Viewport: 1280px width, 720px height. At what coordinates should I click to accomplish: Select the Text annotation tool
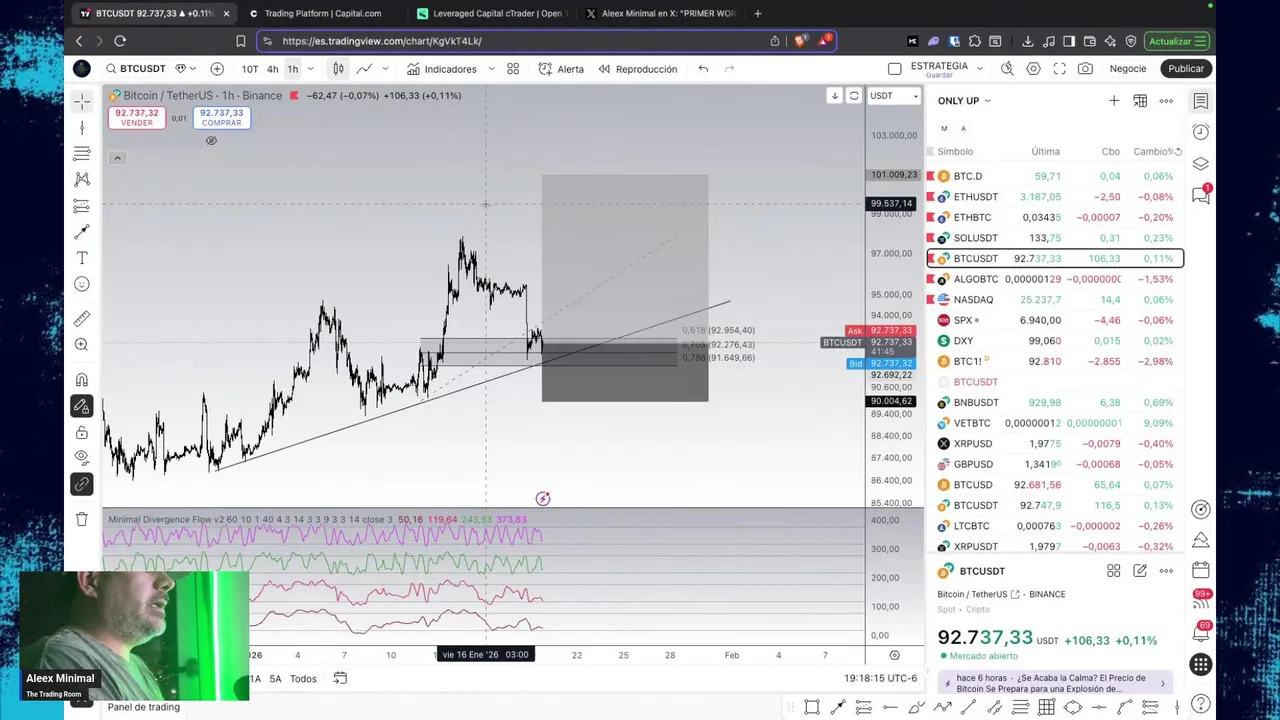coord(82,258)
